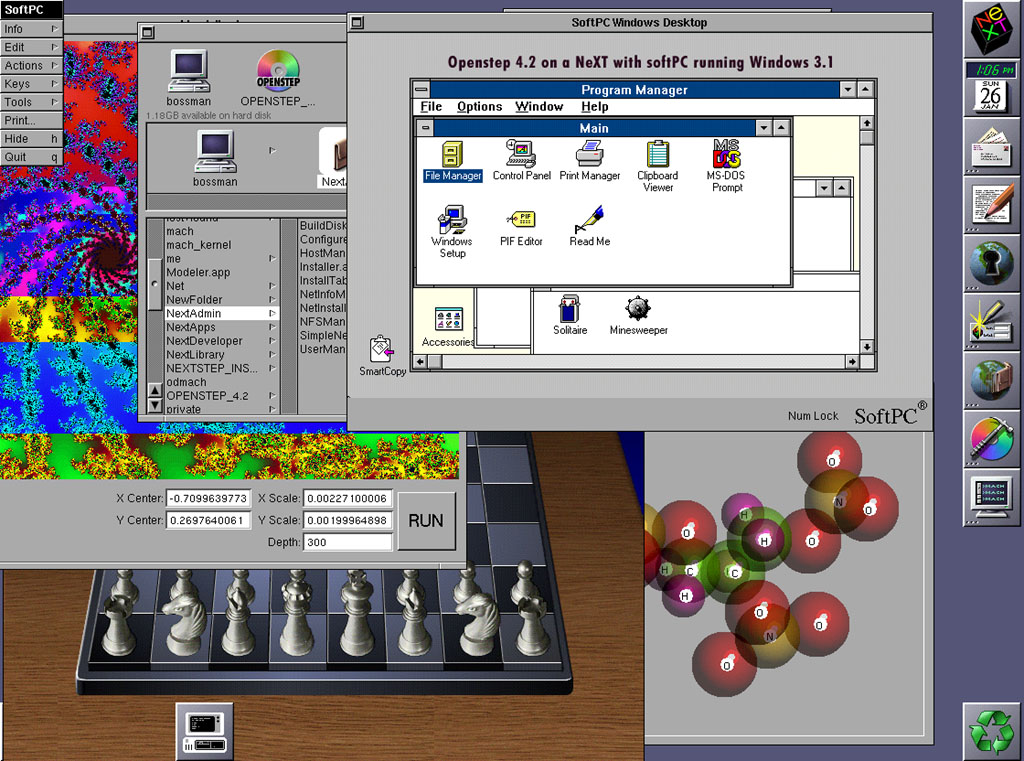Click the Y Scale input field
Image resolution: width=1024 pixels, height=761 pixels.
click(x=347, y=520)
